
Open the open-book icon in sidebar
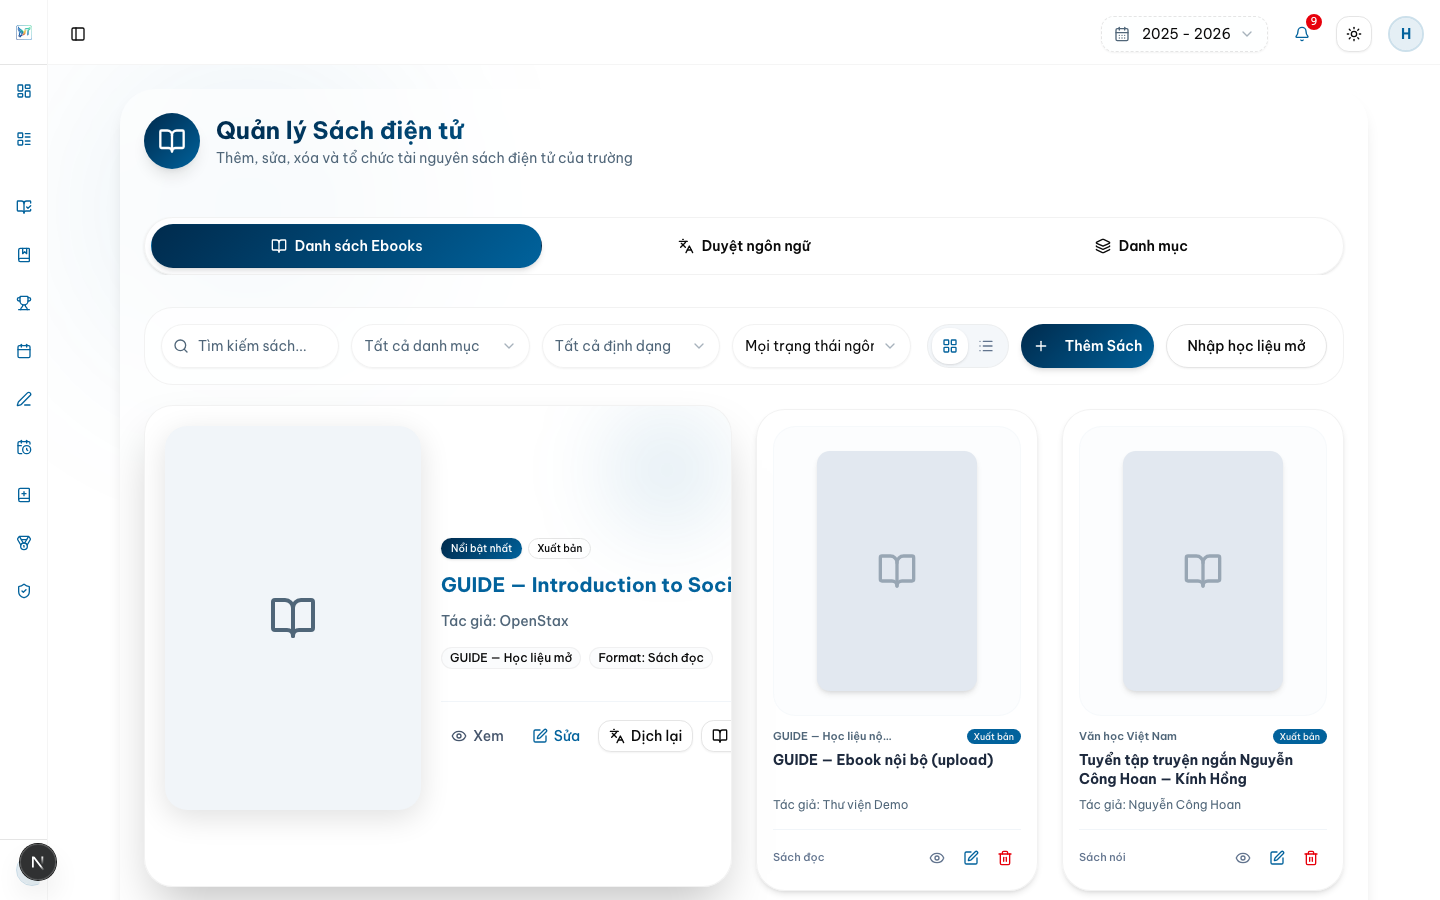point(24,207)
